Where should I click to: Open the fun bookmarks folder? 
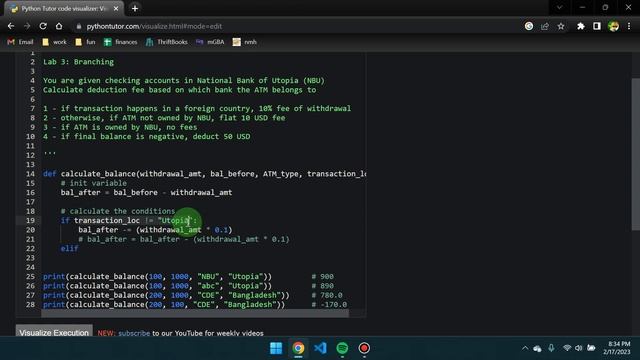click(85, 42)
